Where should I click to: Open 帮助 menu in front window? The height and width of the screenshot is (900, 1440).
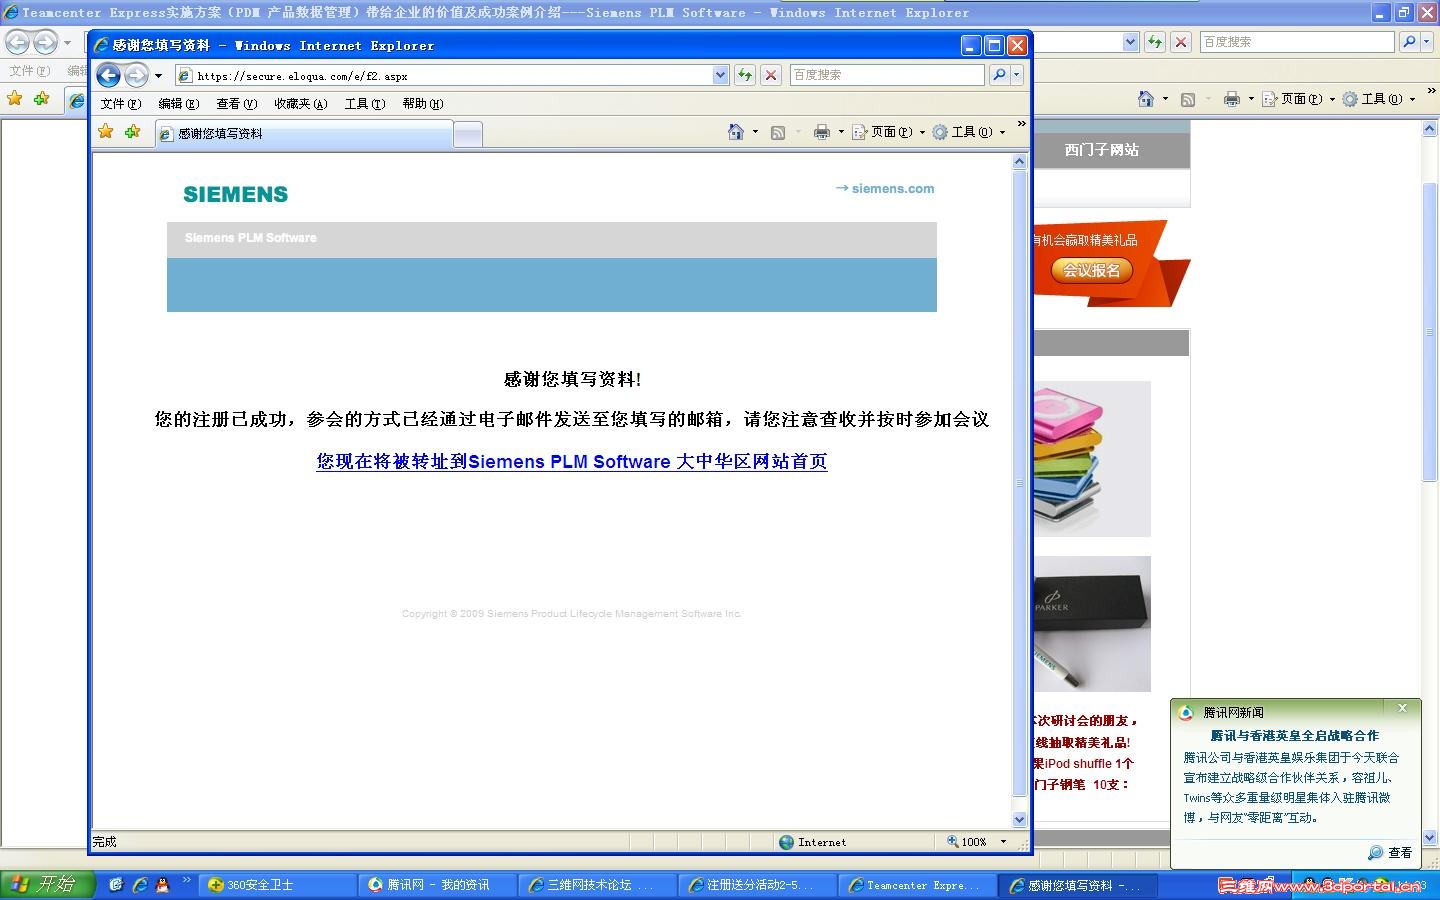(x=423, y=104)
